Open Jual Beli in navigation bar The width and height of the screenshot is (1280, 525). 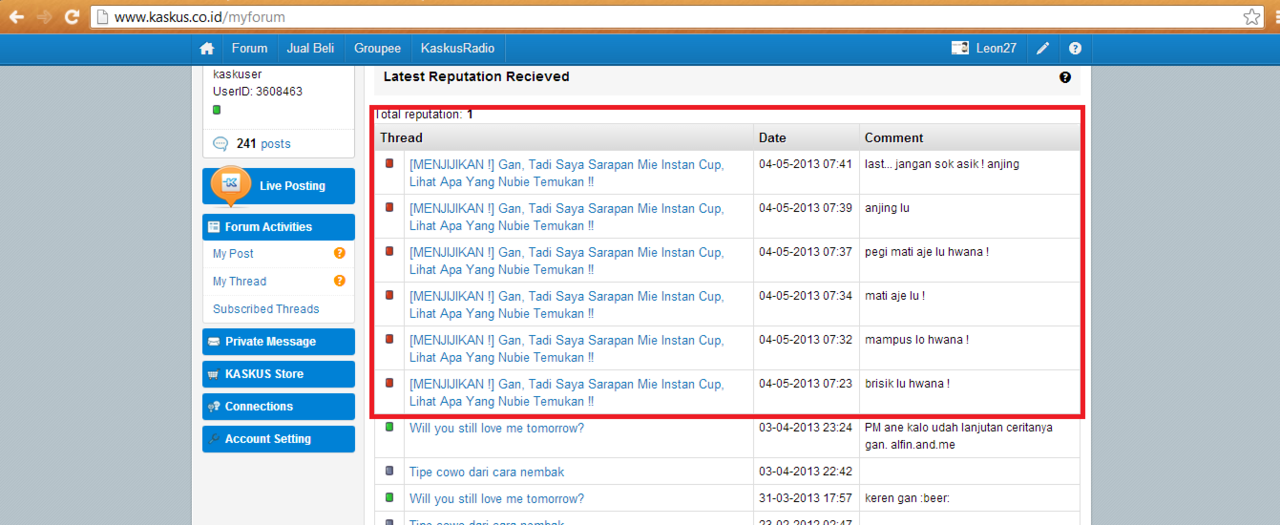(310, 48)
